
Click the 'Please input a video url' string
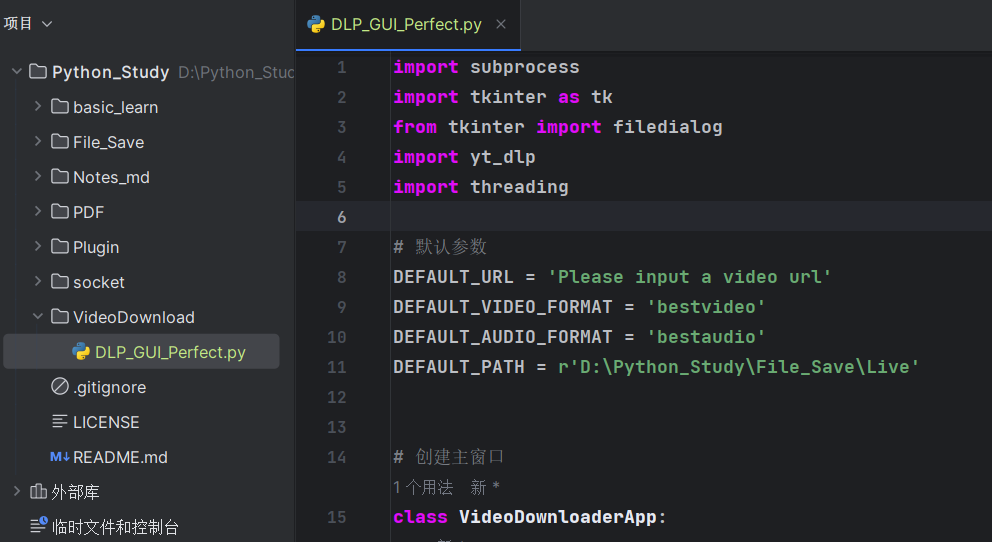point(690,277)
